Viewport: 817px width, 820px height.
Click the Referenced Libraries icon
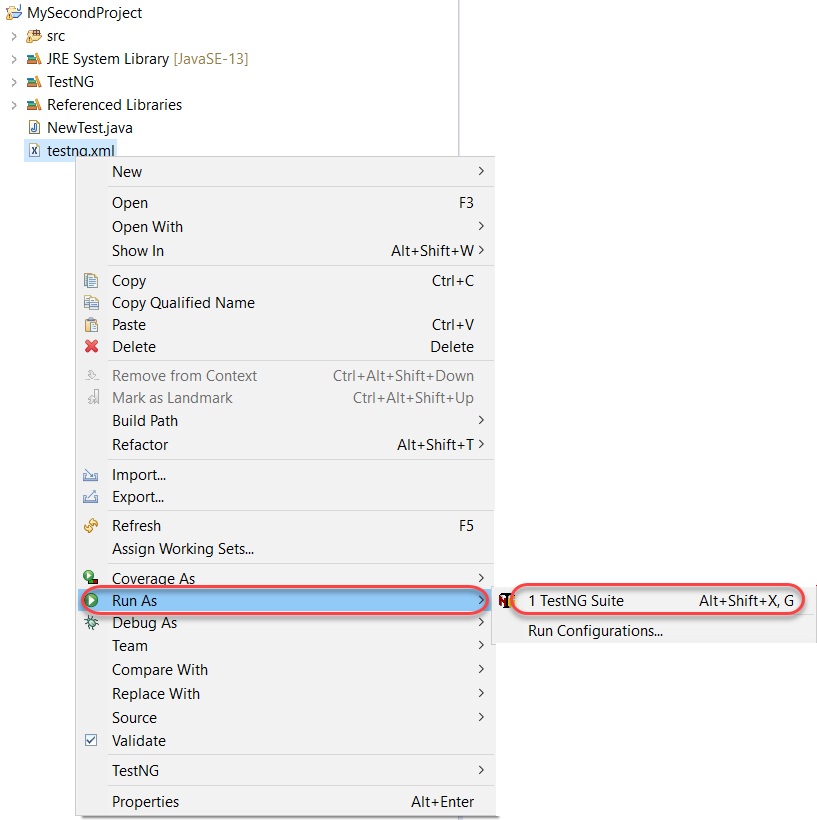coord(34,105)
